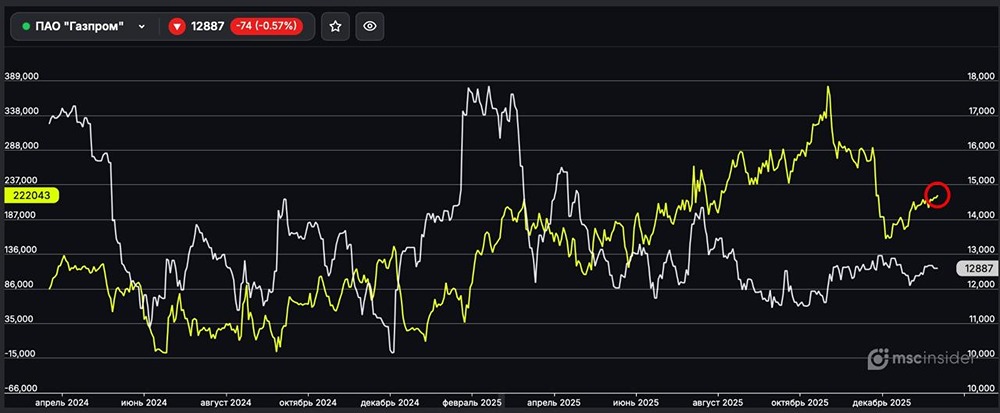The image size is (1000, 413).
Task: Select the ПАО "Газпром" ticker name
Action: click(x=80, y=27)
